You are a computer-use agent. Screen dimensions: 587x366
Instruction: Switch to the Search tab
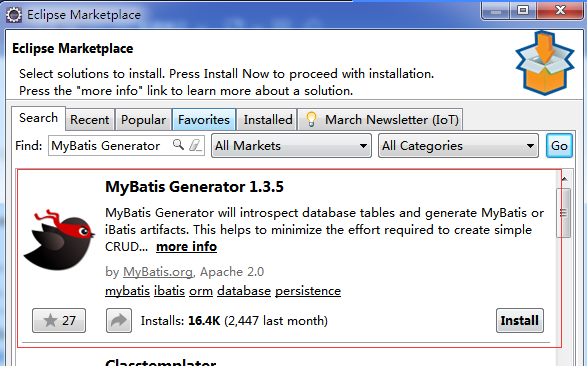click(39, 118)
